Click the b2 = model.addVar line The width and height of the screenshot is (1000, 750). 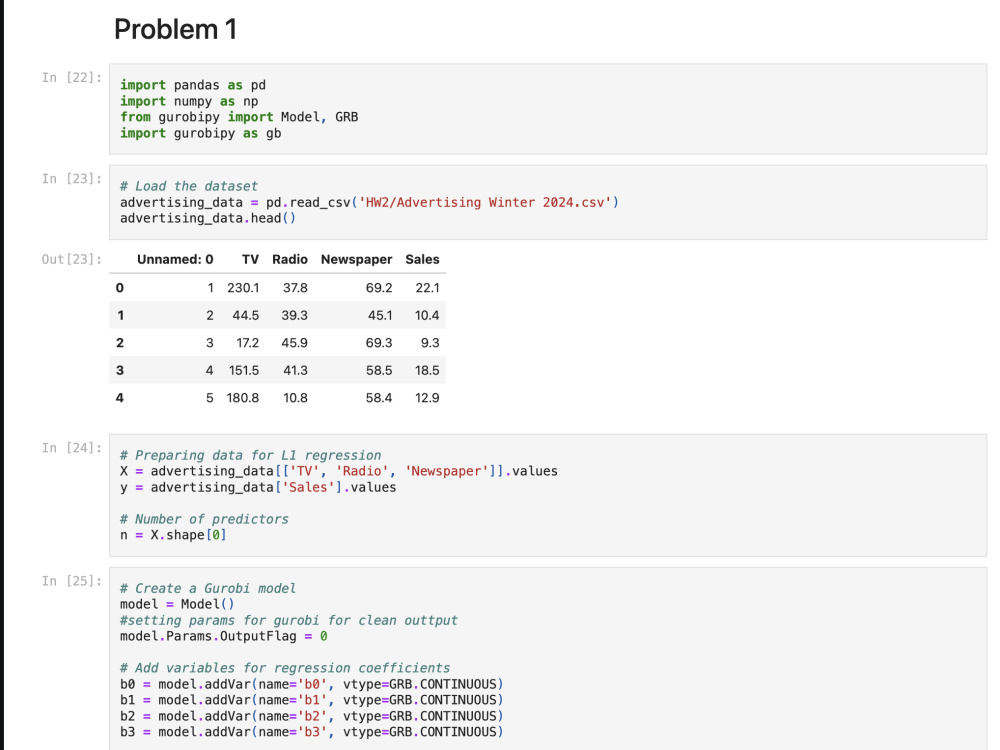tap(312, 716)
